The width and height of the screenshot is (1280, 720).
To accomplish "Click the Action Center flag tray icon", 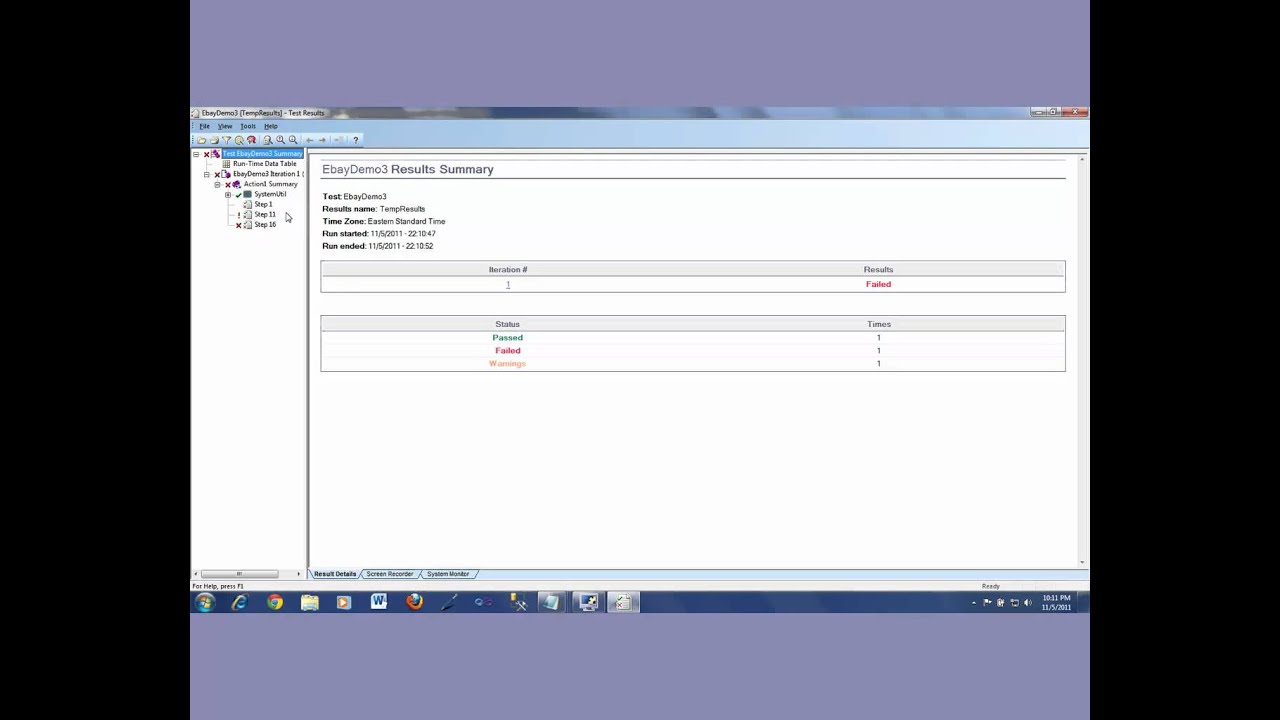I will pos(987,602).
